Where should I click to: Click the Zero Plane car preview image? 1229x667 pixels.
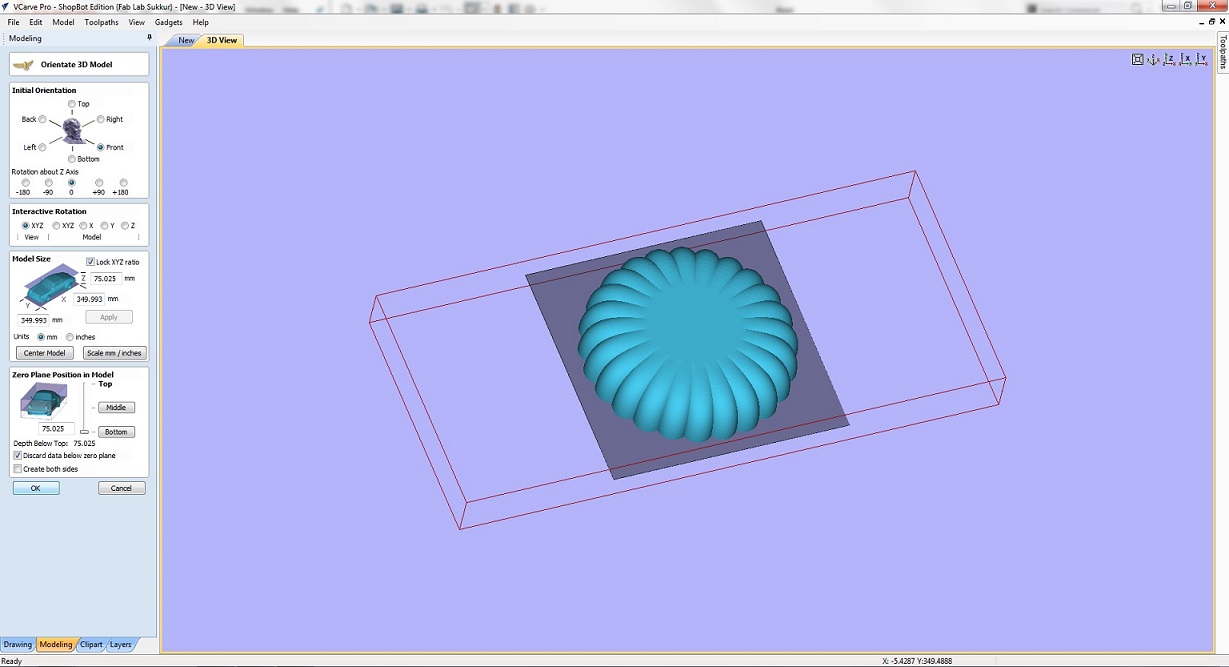click(42, 403)
